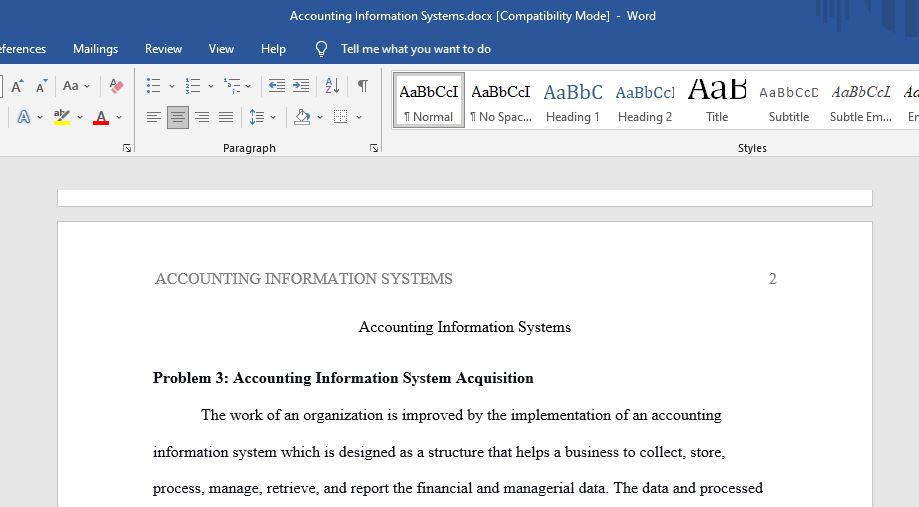The height and width of the screenshot is (507, 919).
Task: Open the Help tab
Action: [x=273, y=49]
